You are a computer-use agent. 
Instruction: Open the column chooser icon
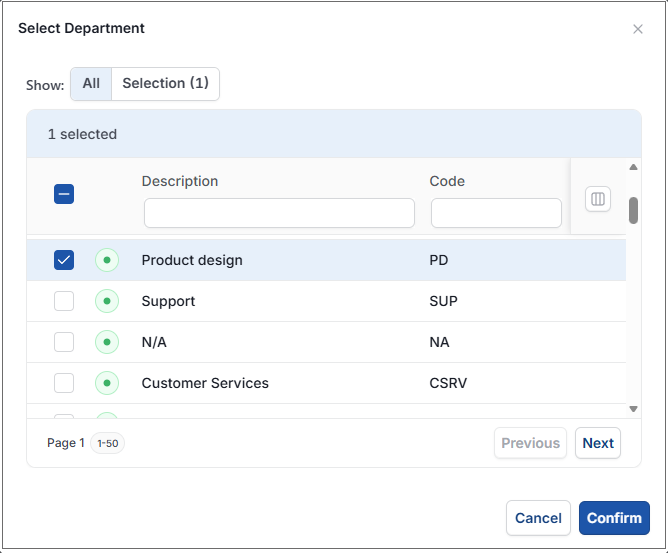point(598,199)
